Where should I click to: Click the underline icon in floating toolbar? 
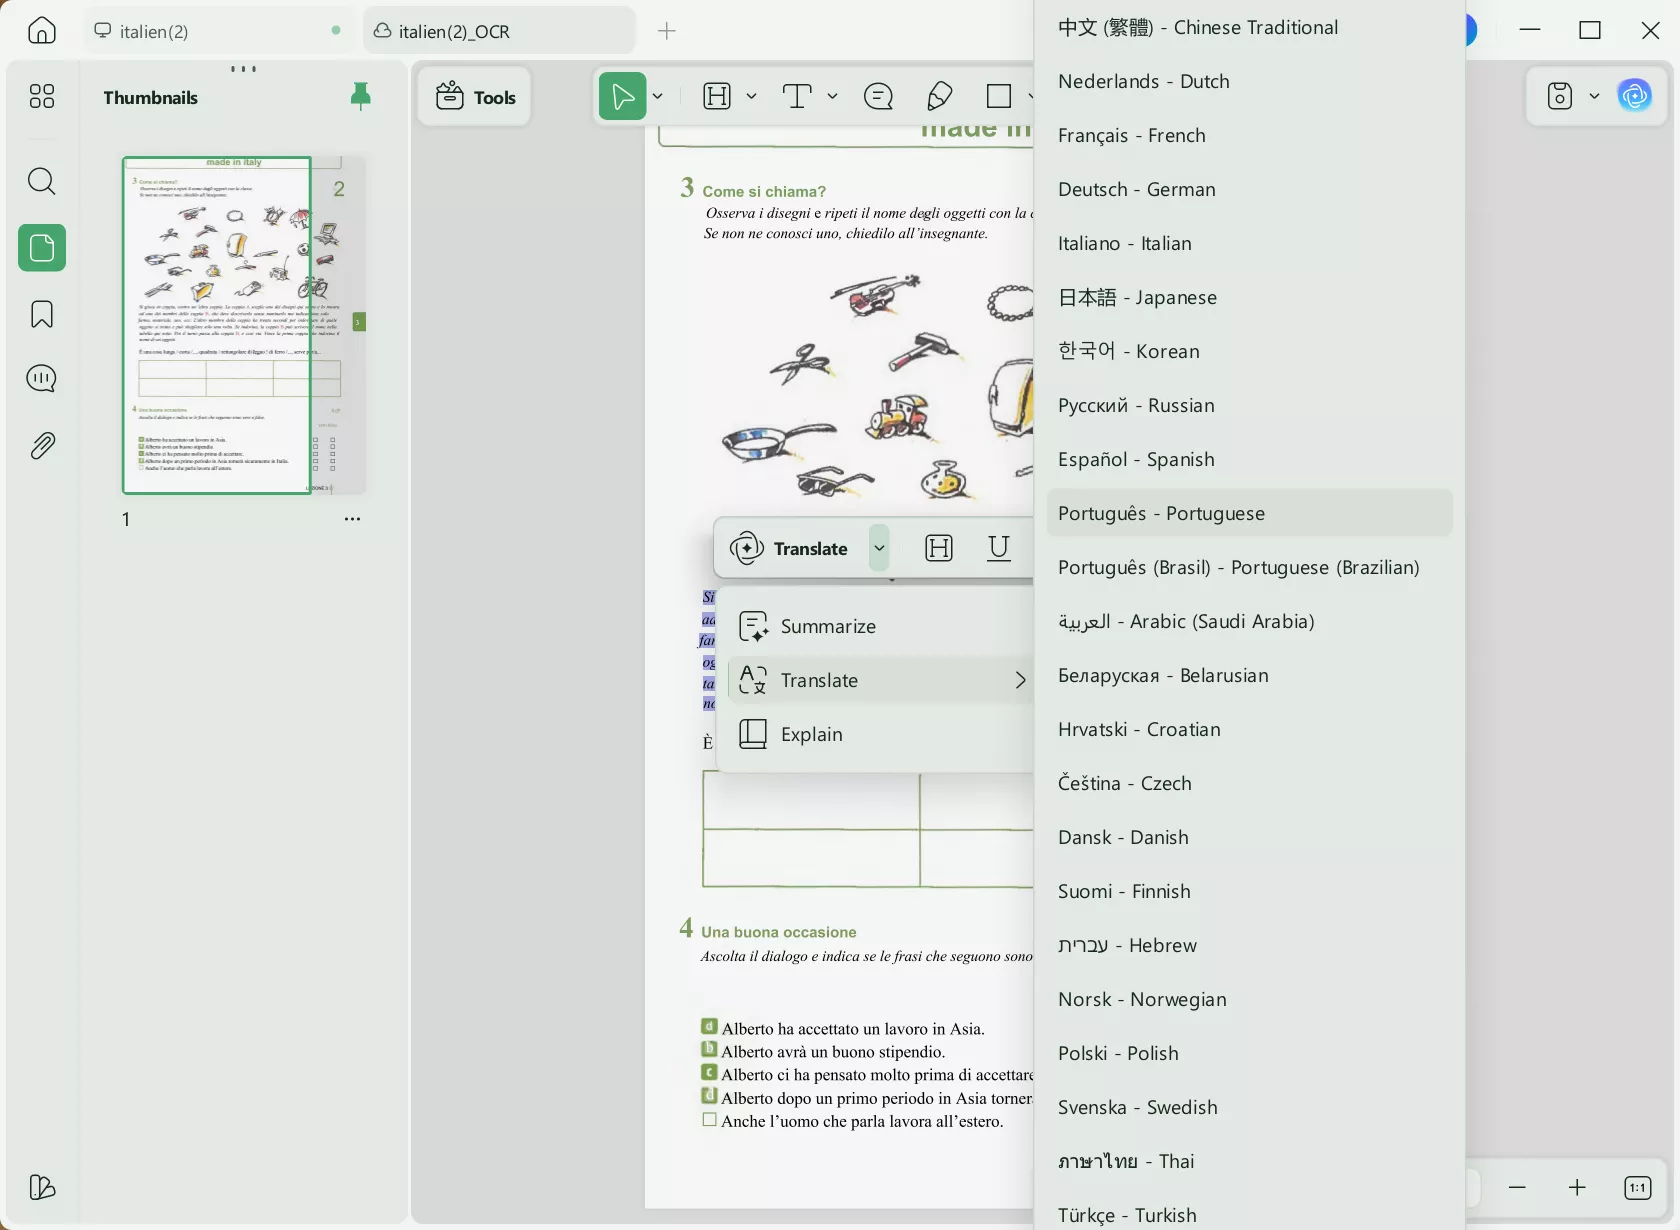click(x=998, y=548)
